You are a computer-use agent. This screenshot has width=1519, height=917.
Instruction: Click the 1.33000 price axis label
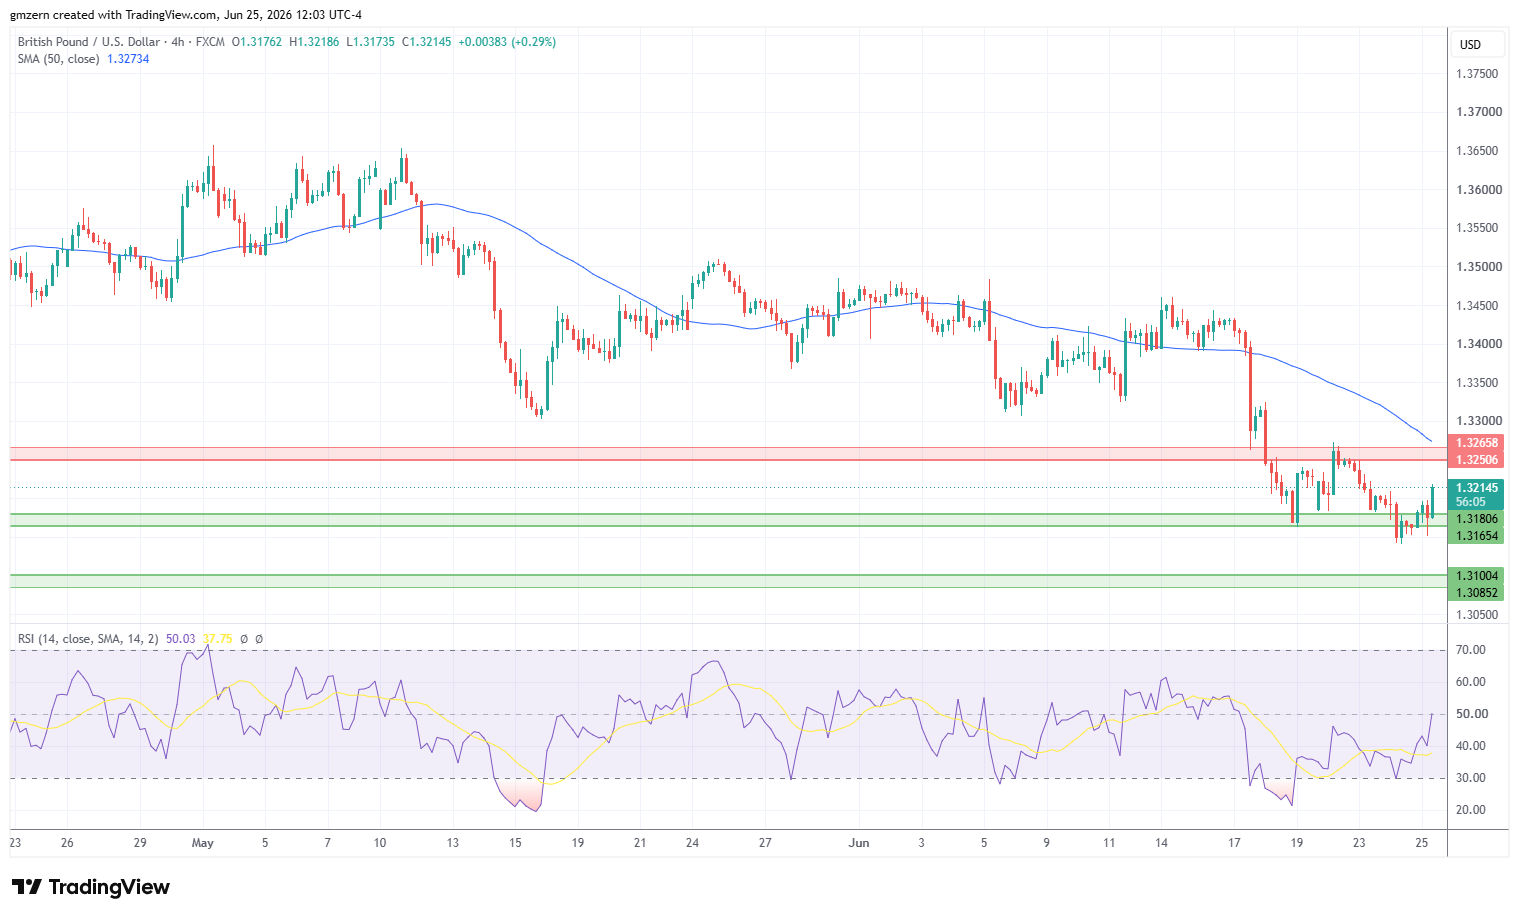1477,421
